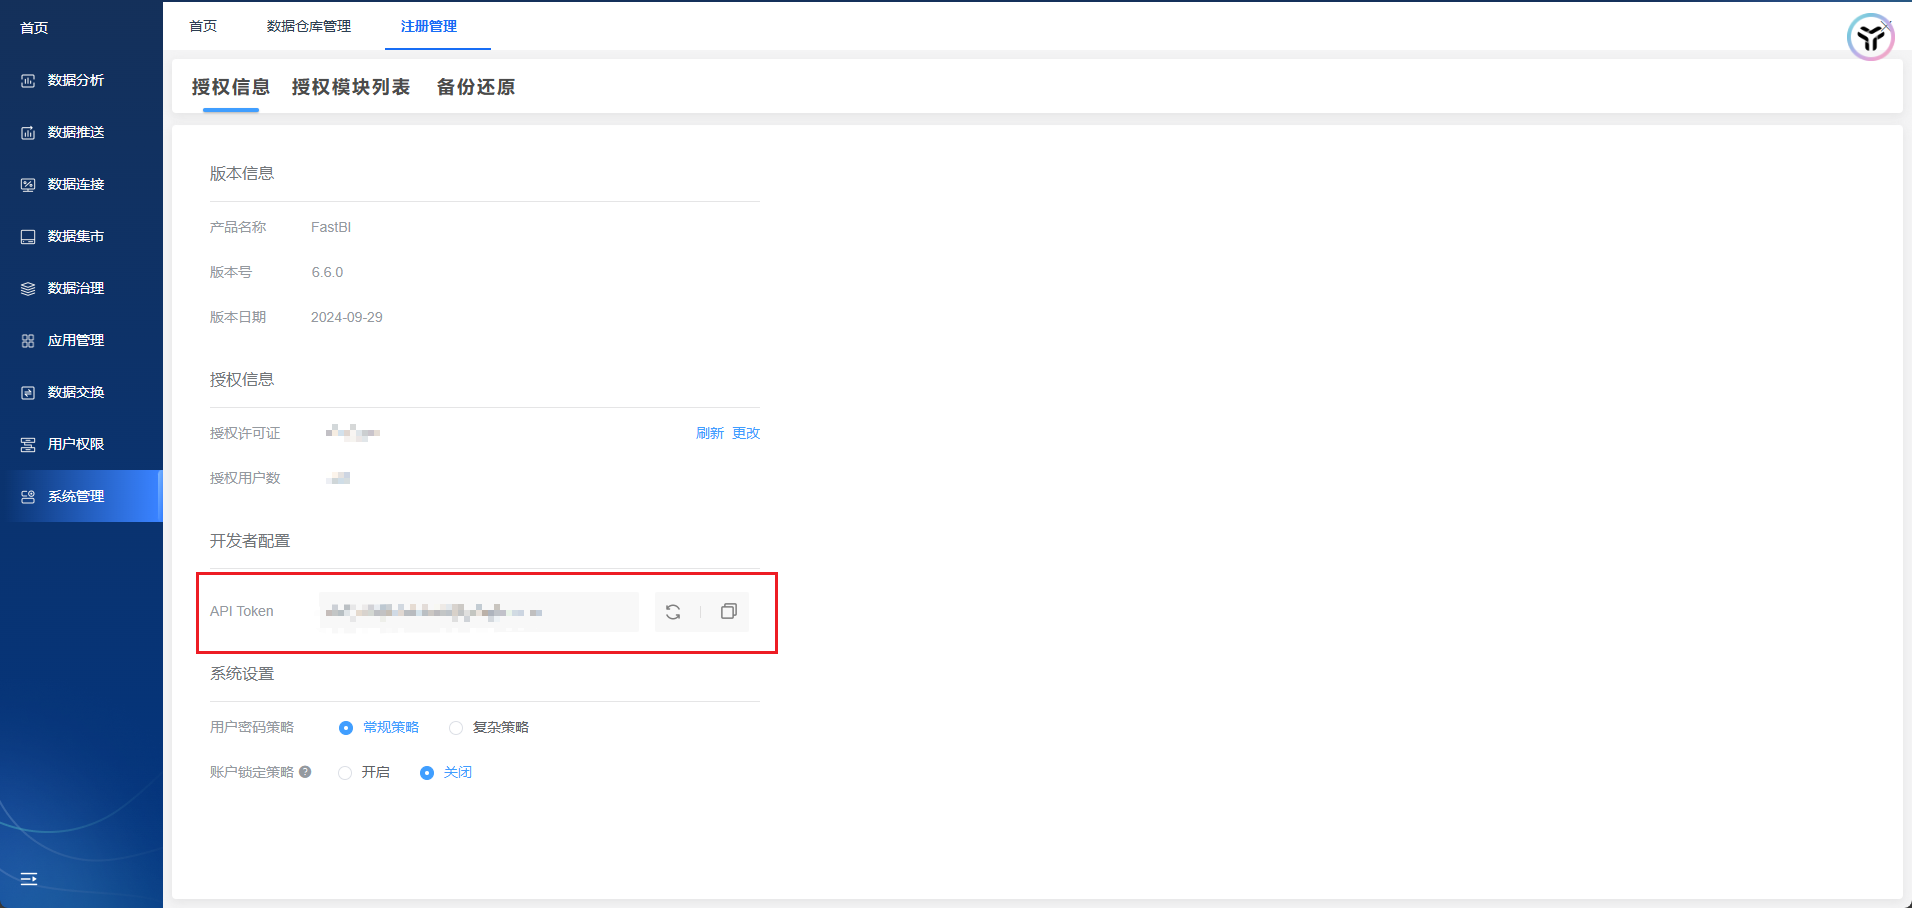Show help for 账户锁定策略
Image resolution: width=1912 pixels, height=908 pixels.
coord(305,772)
